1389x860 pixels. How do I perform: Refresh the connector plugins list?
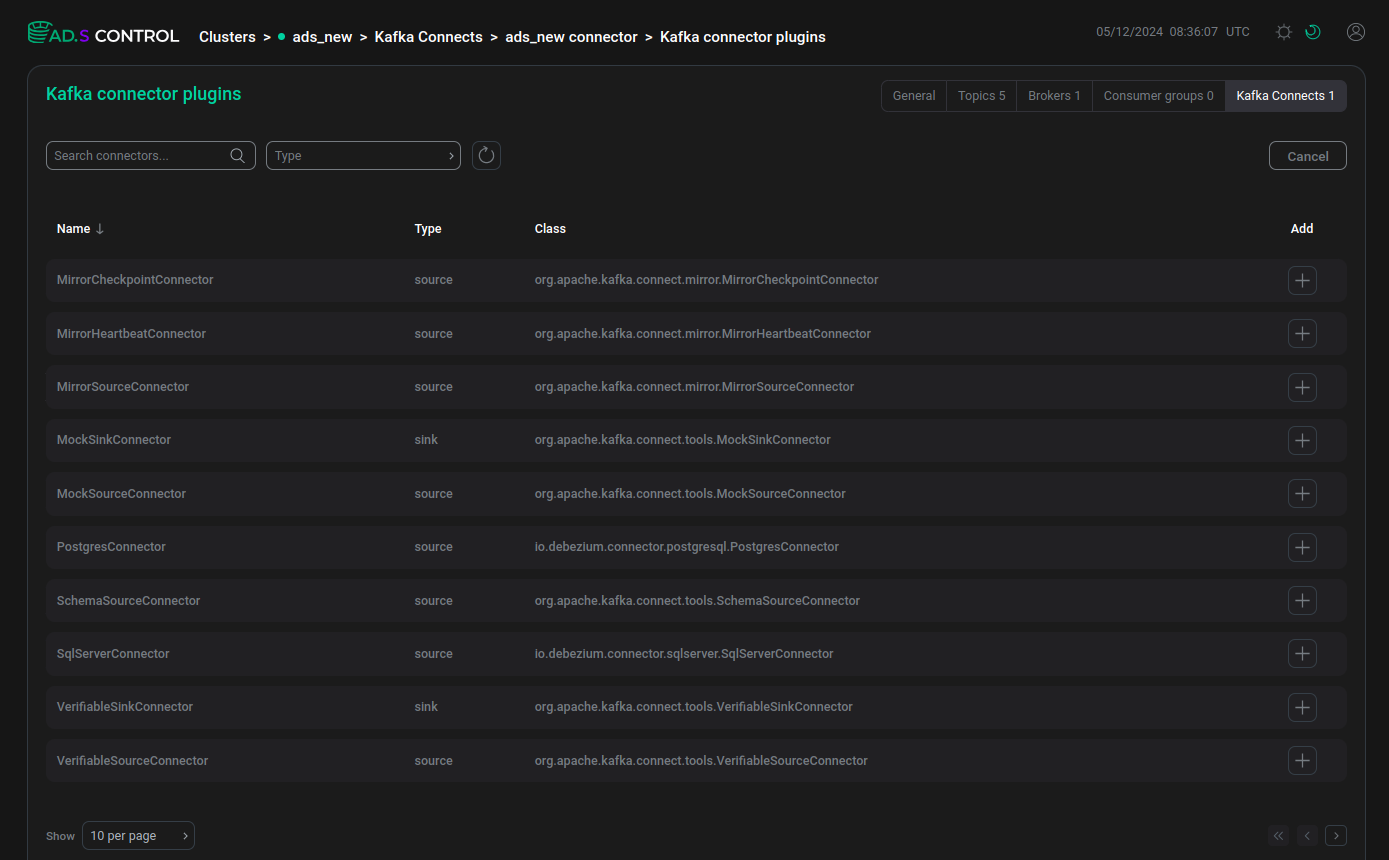[486, 155]
